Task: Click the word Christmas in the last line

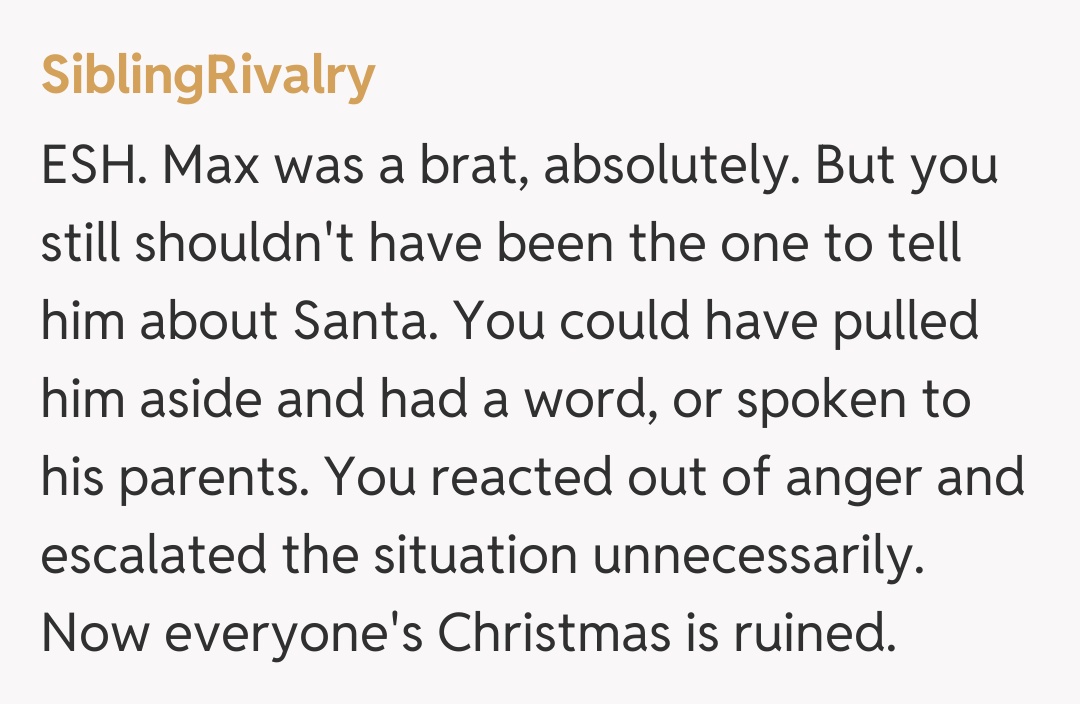Action: tap(561, 635)
